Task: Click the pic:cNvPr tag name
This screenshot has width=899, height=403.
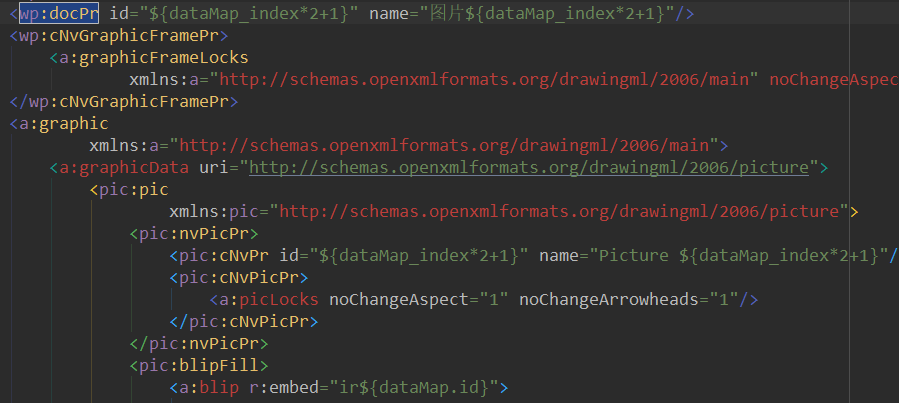Action: click(224, 256)
